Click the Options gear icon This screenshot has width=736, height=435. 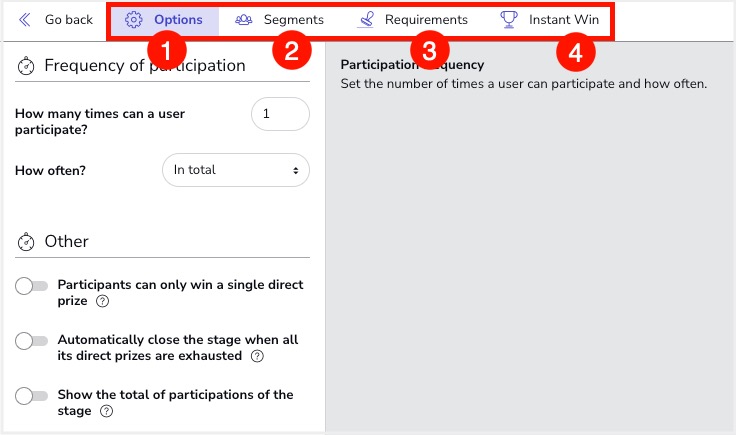click(x=134, y=20)
